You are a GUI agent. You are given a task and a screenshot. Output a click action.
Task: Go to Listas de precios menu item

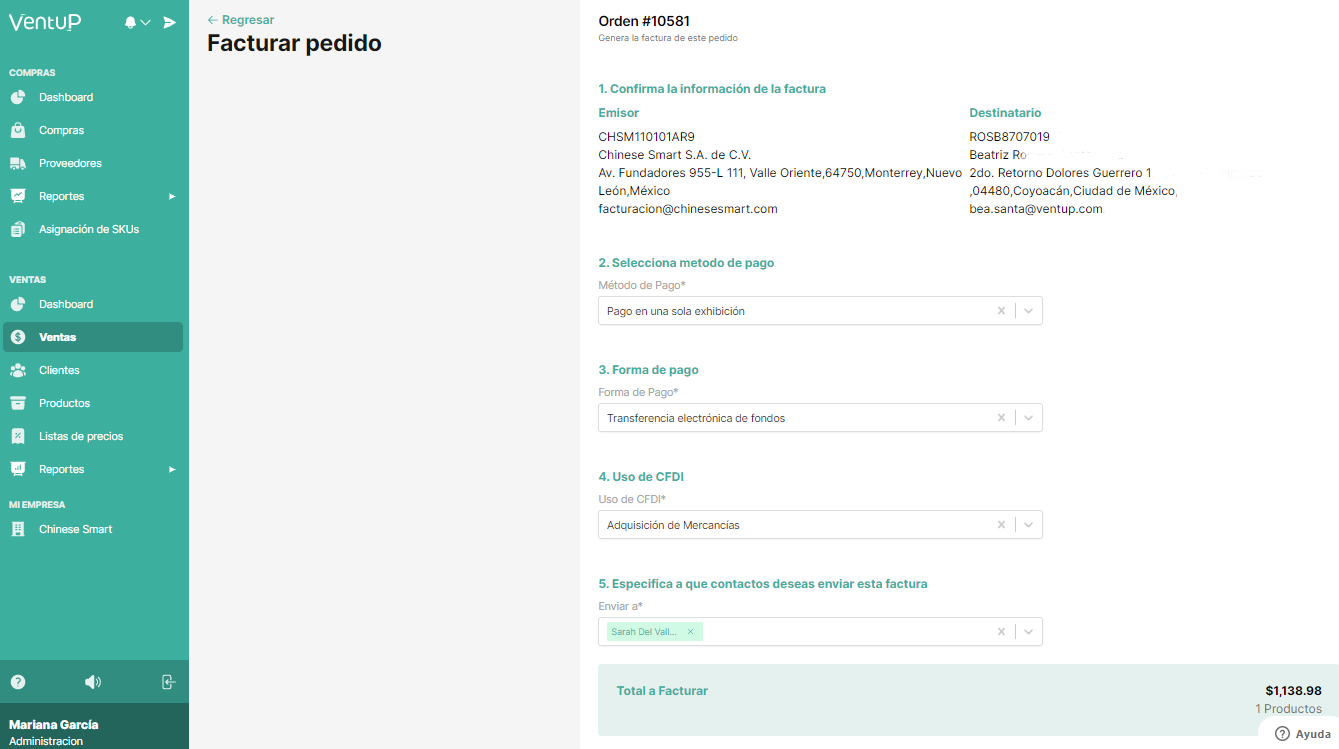point(81,436)
